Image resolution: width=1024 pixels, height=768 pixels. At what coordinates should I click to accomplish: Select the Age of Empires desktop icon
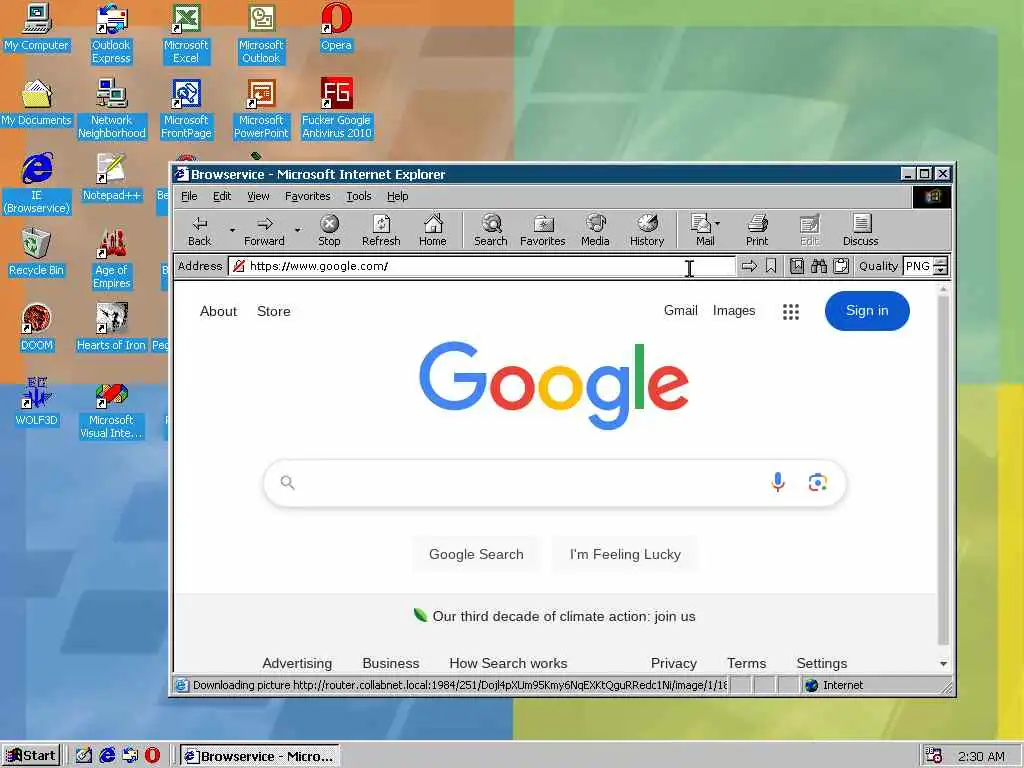point(112,259)
